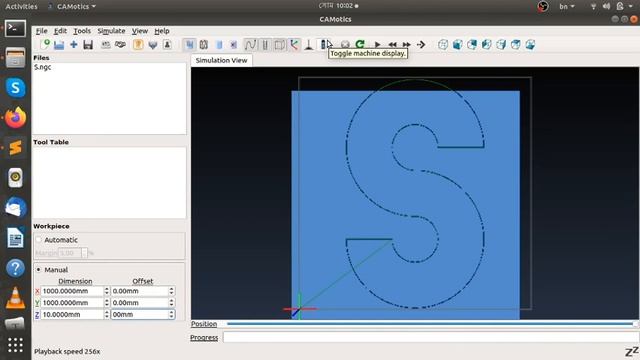Open Sublime Text from the dock
The image size is (640, 360).
tap(16, 147)
